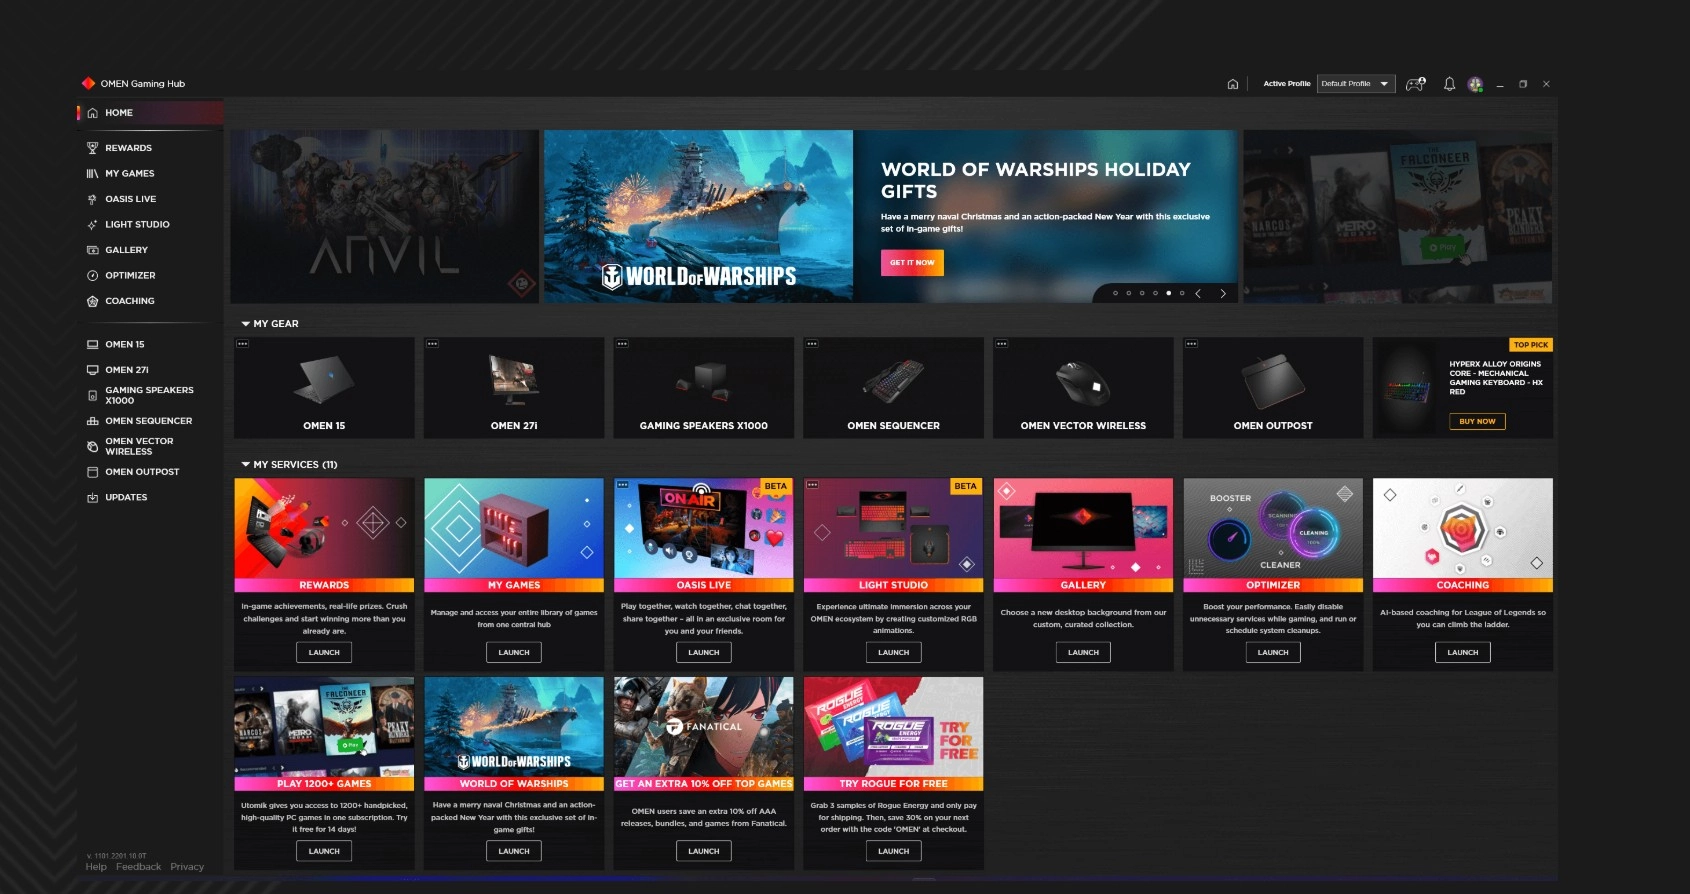Open Light Studio from the sidebar
The height and width of the screenshot is (894, 1690).
tap(137, 224)
